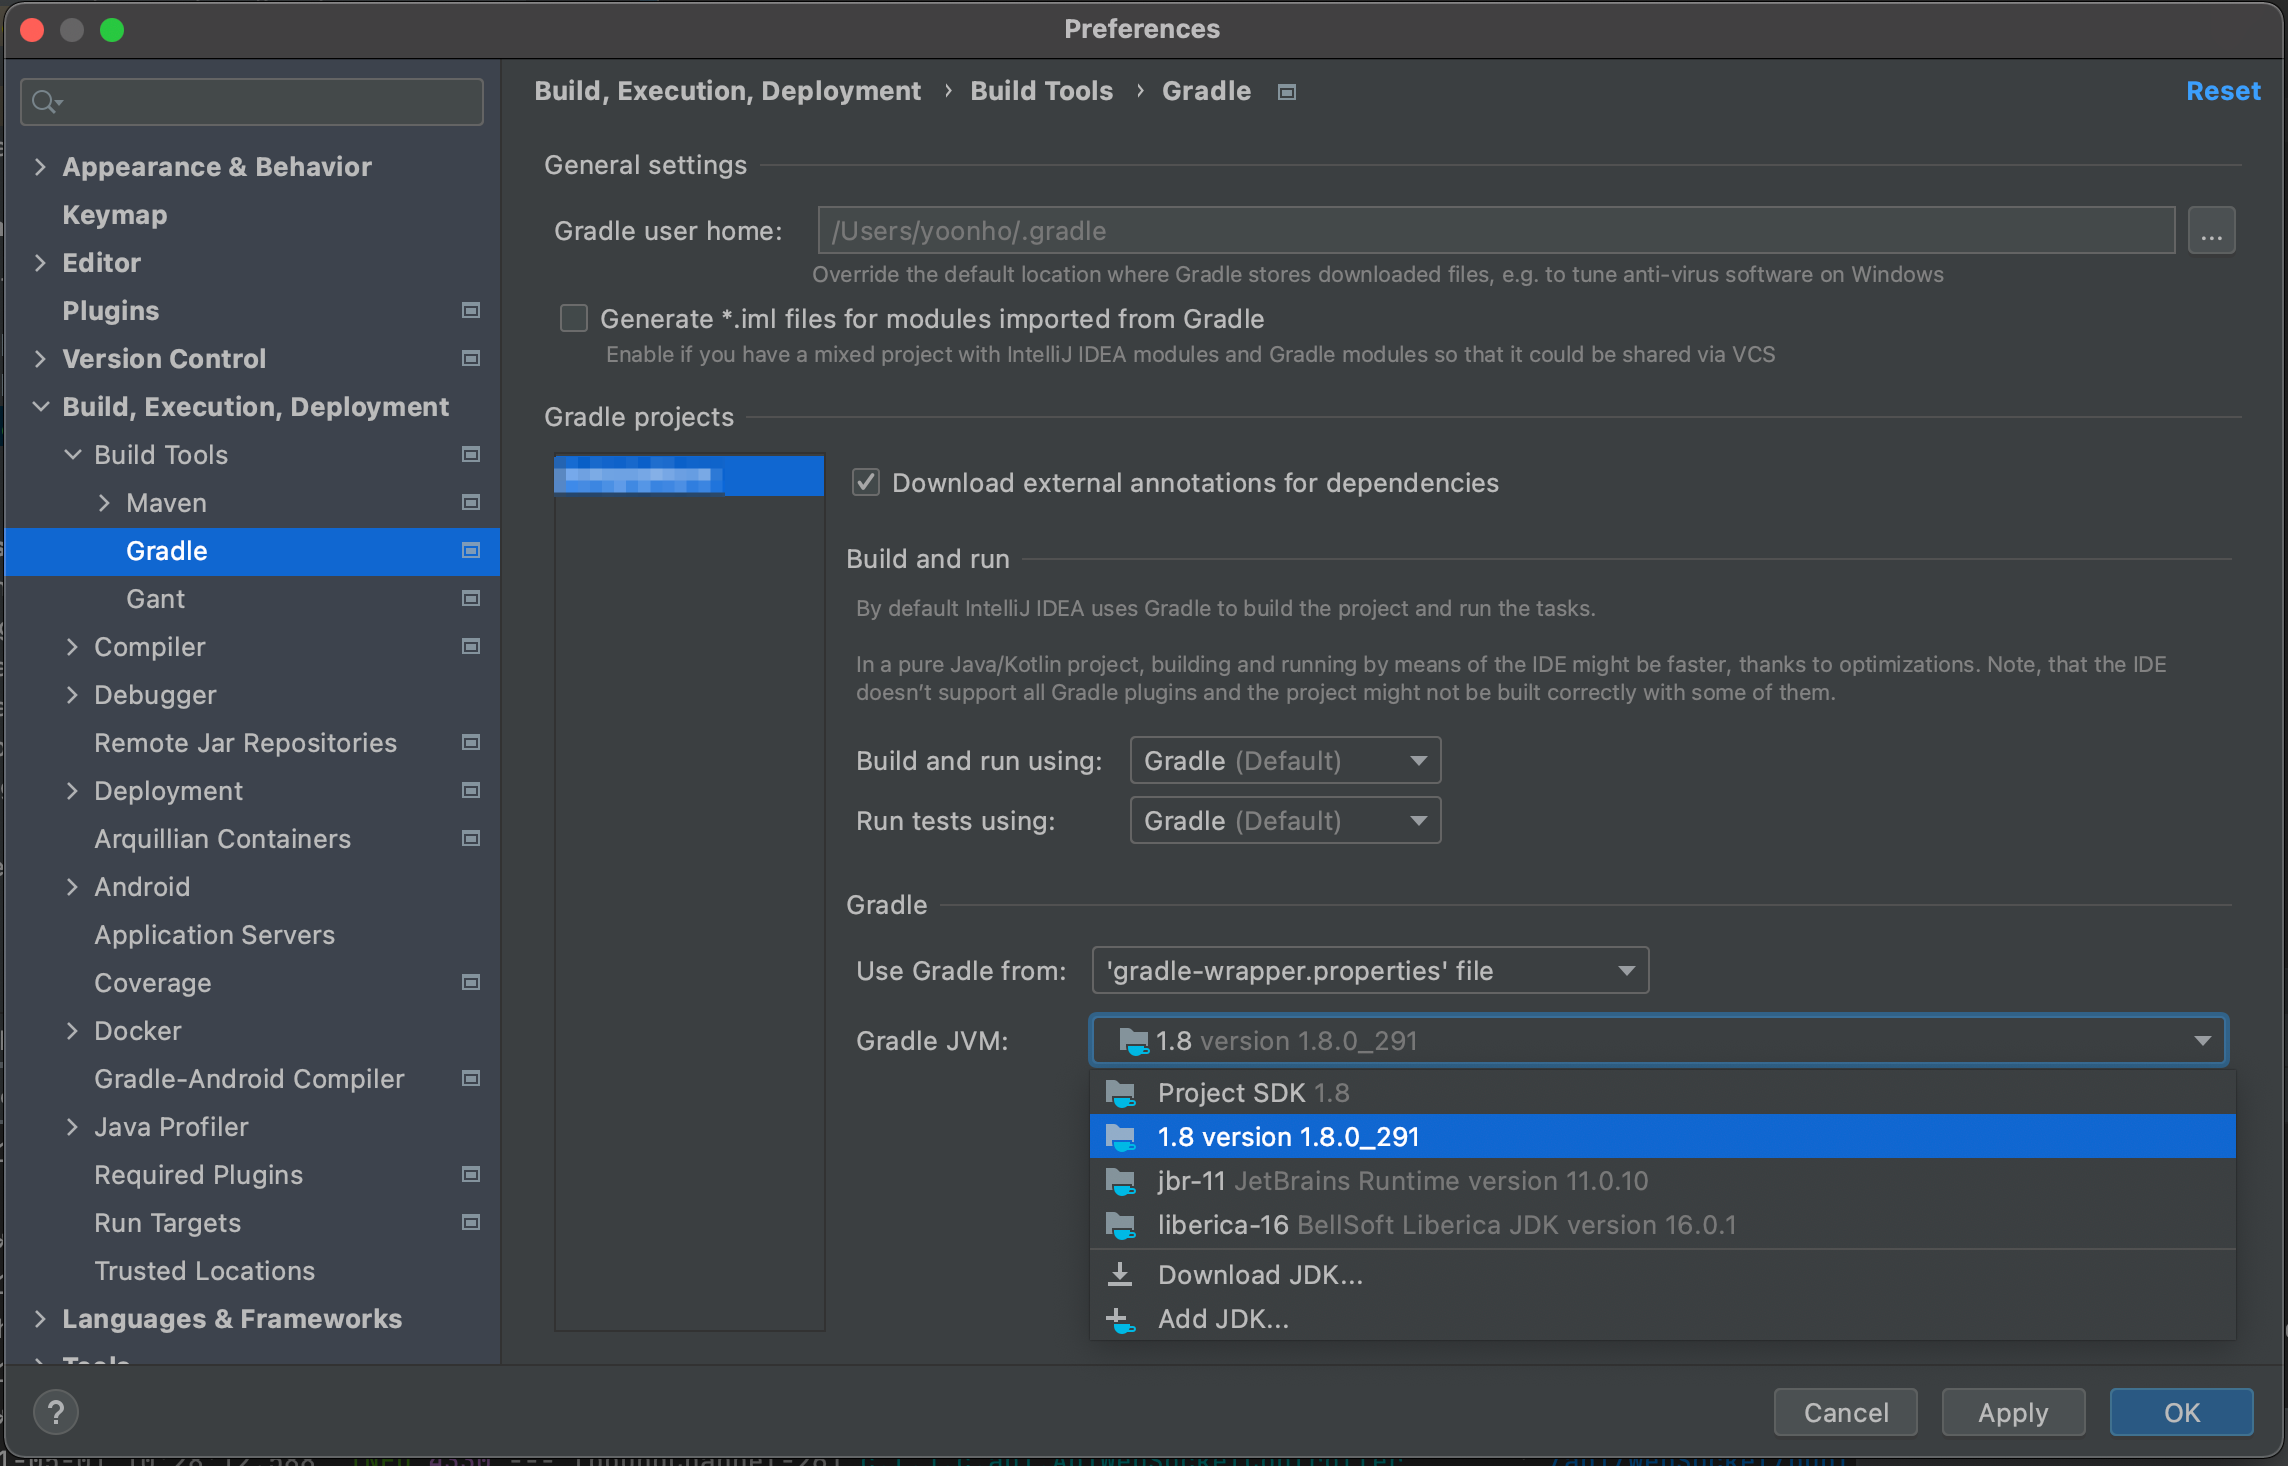Collapse the Build Tools tree node
Viewport: 2288px width, 1466px height.
73,455
